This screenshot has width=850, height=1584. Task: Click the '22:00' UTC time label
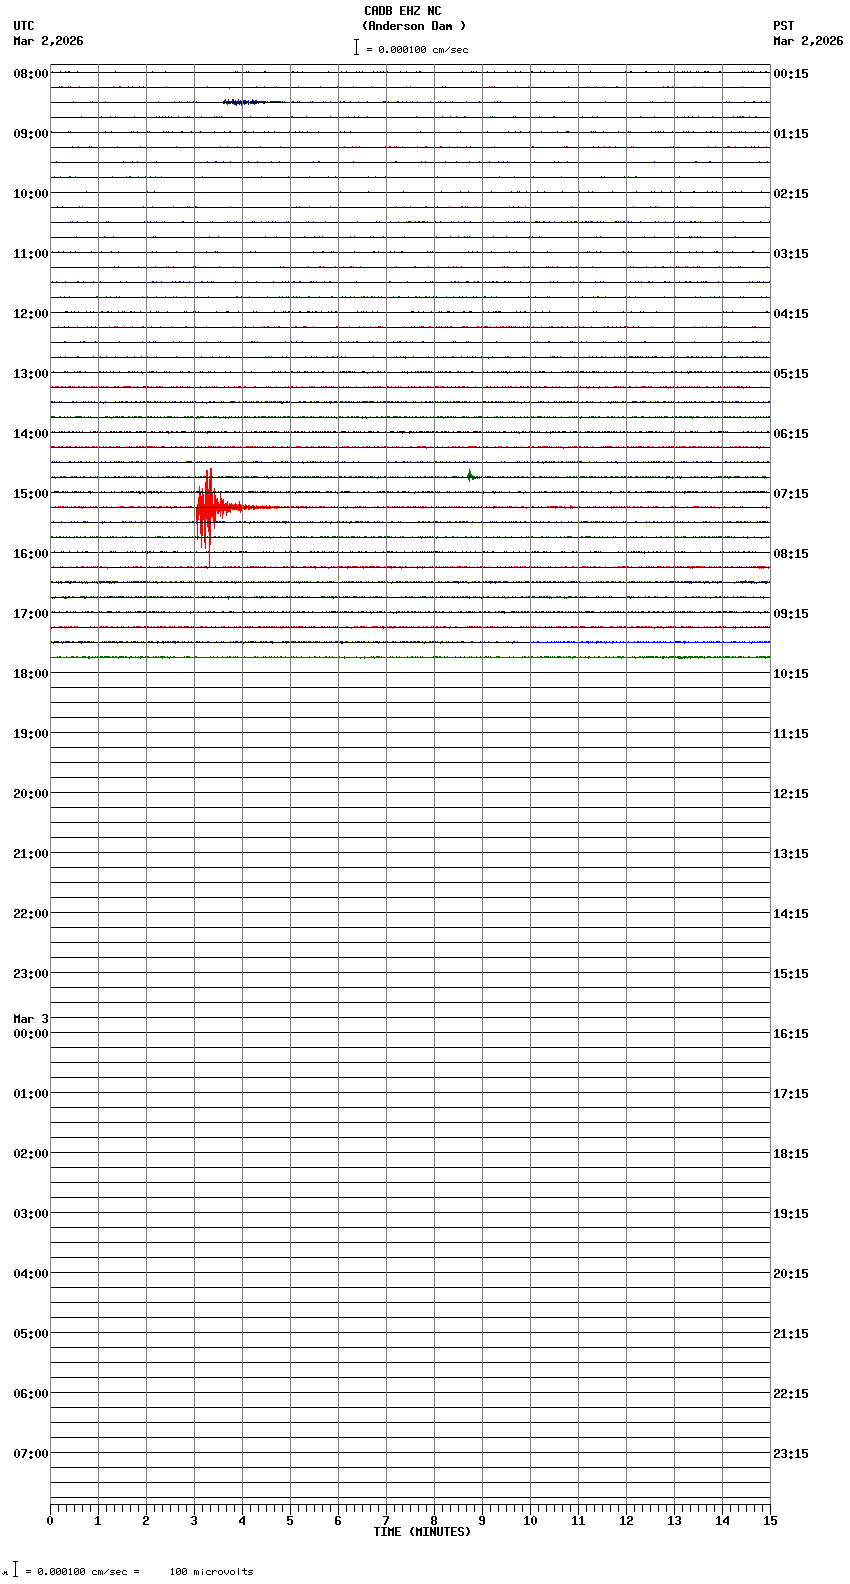coord(31,914)
